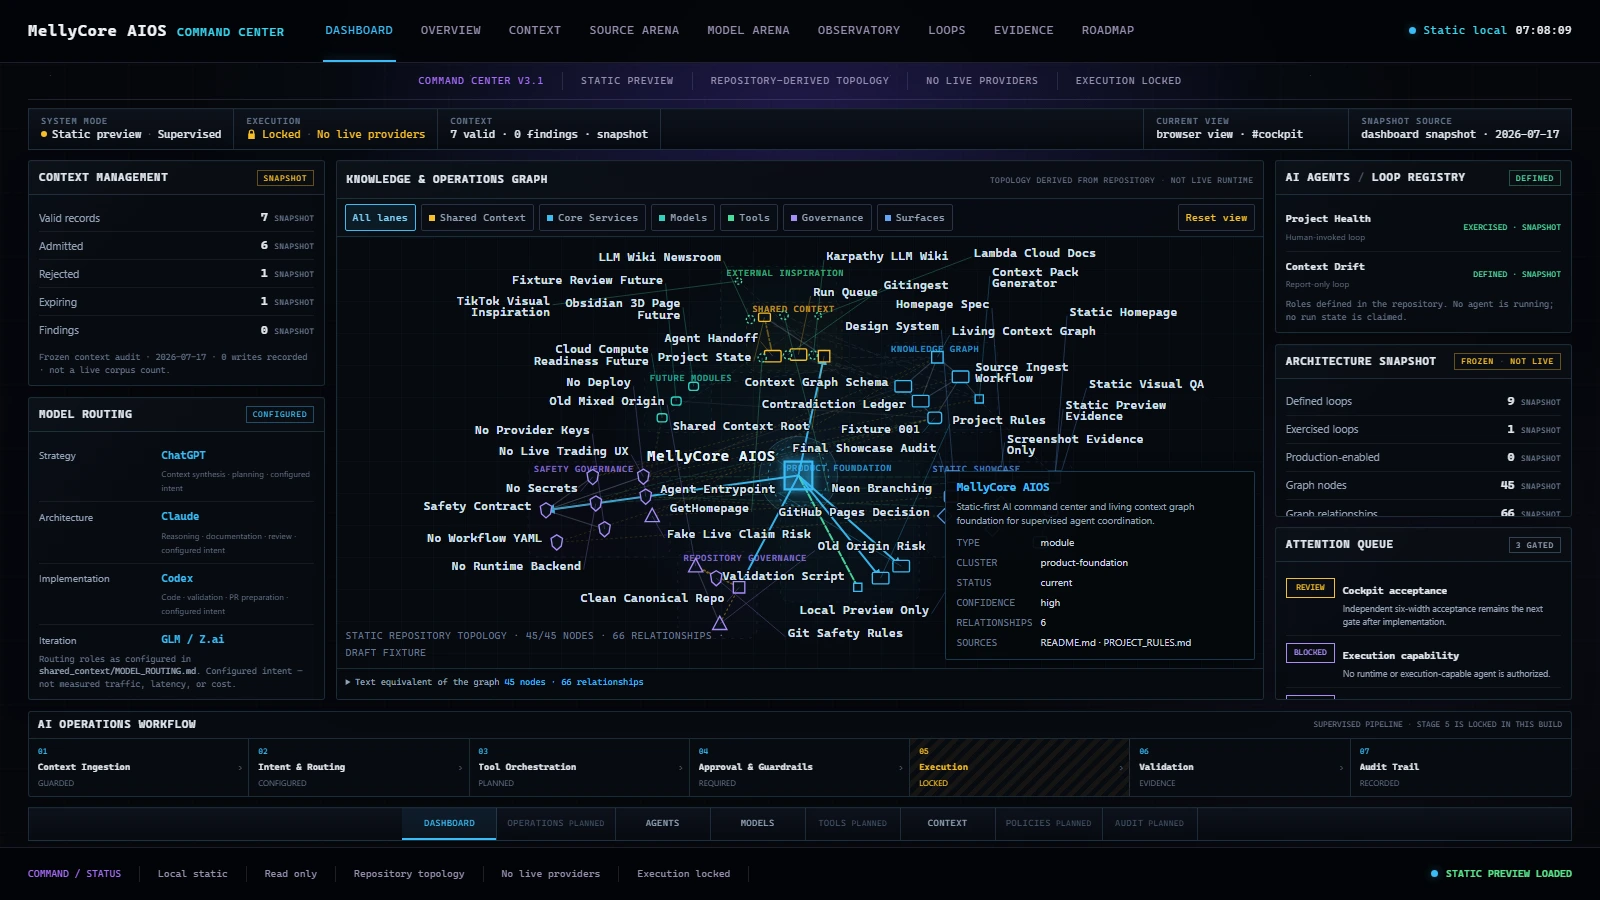Click the BLOCKED tag for Execution capability
Screen dimensions: 1600x900
click(x=1310, y=653)
